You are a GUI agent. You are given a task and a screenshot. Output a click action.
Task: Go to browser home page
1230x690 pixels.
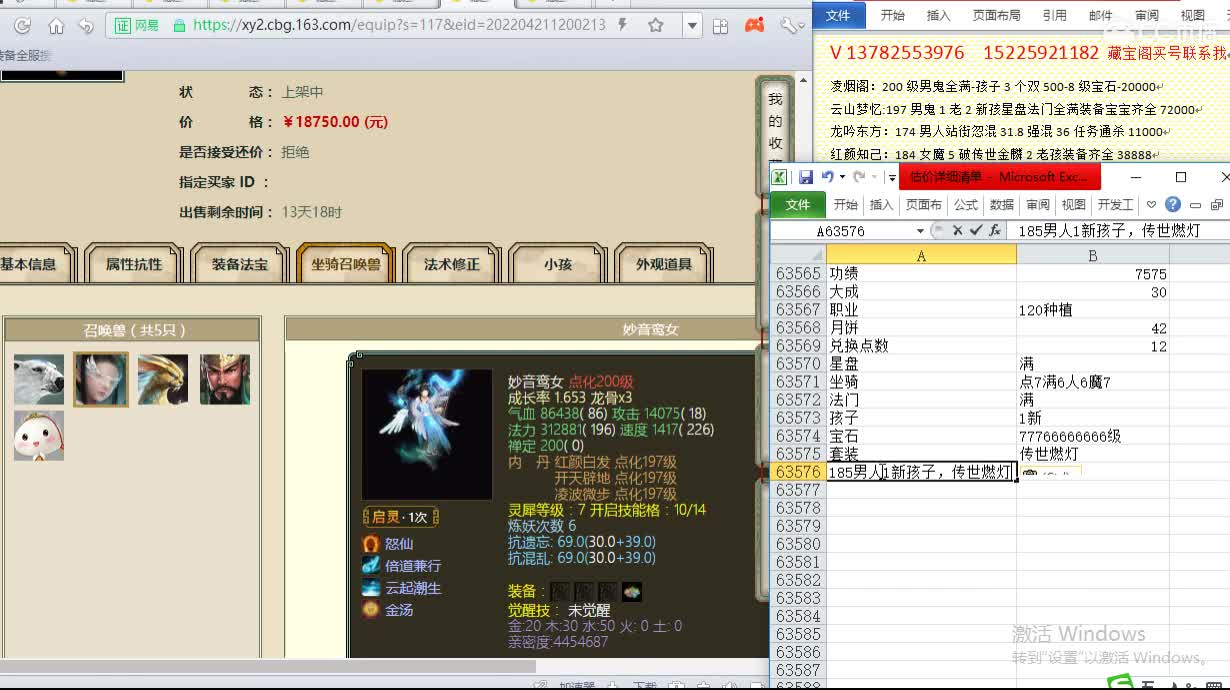[x=56, y=26]
